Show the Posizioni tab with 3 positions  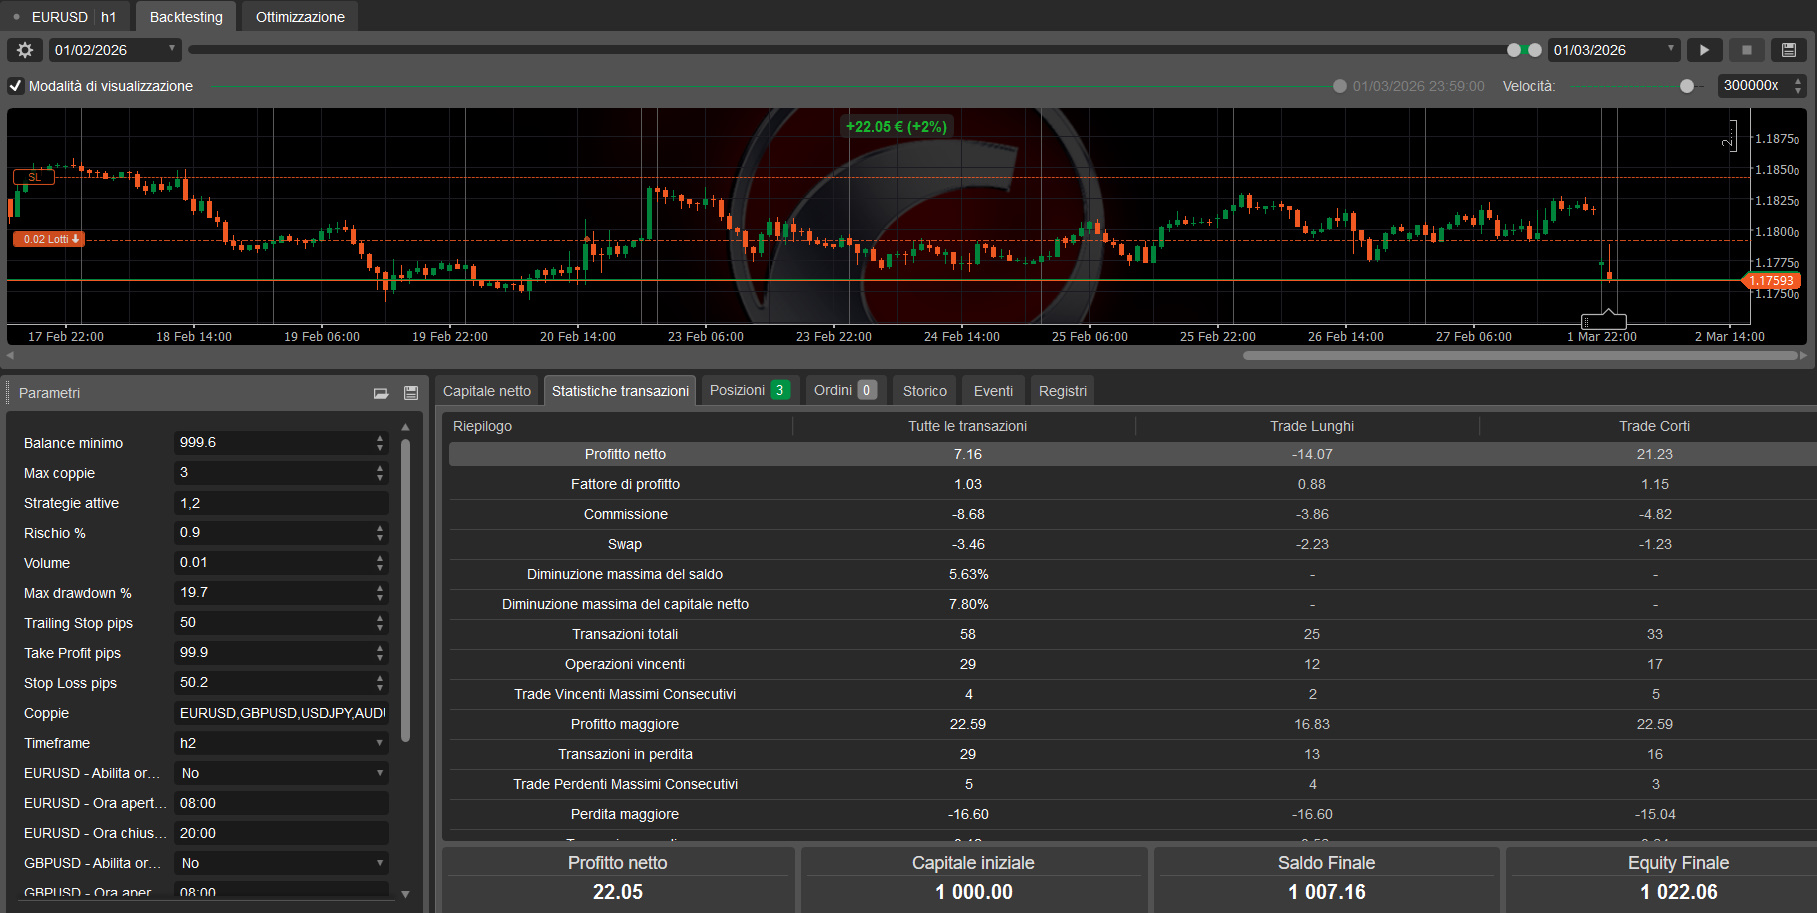click(x=749, y=390)
